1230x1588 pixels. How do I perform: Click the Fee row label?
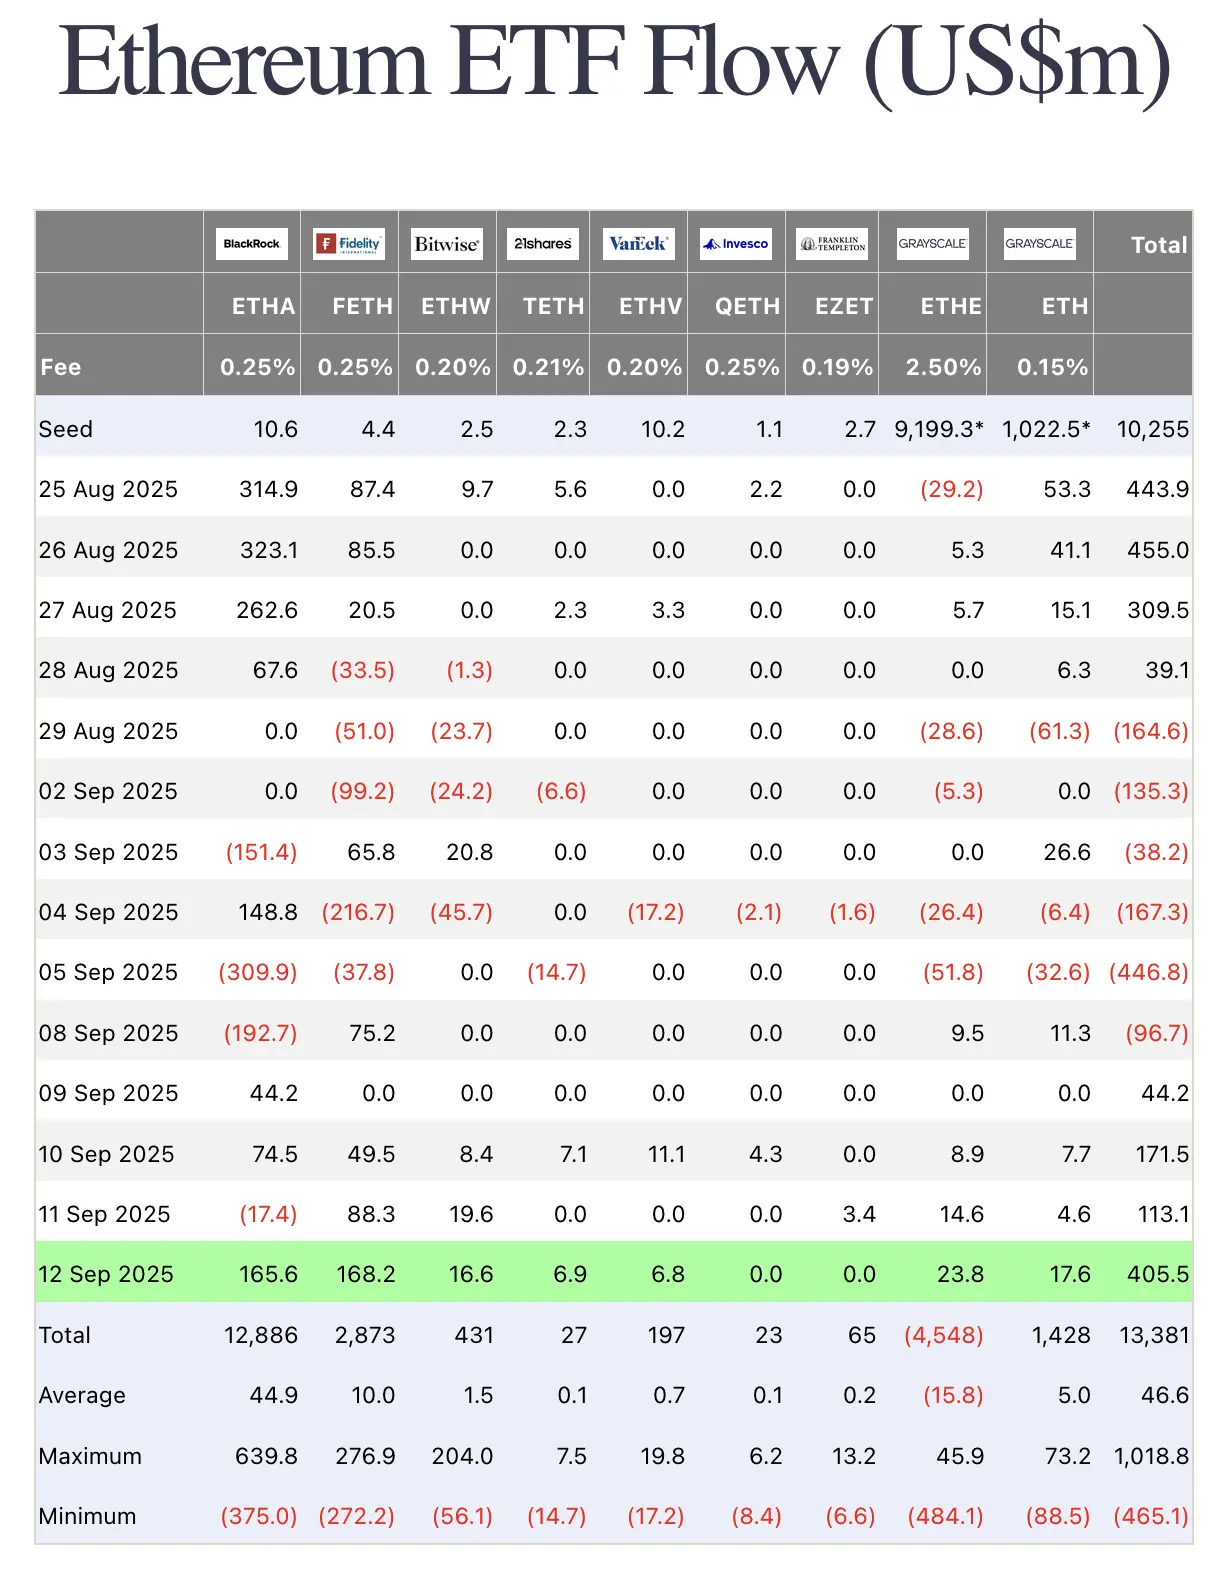pos(61,367)
